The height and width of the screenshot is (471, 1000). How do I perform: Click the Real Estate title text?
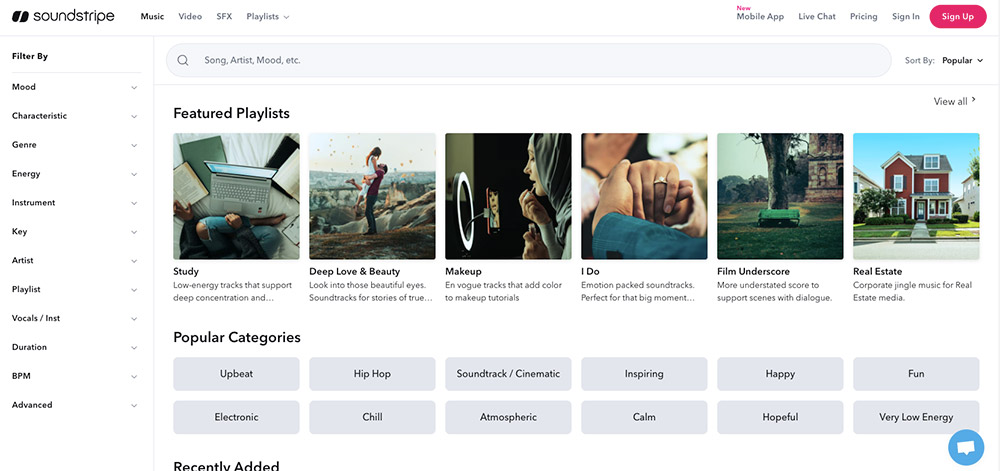coord(878,272)
